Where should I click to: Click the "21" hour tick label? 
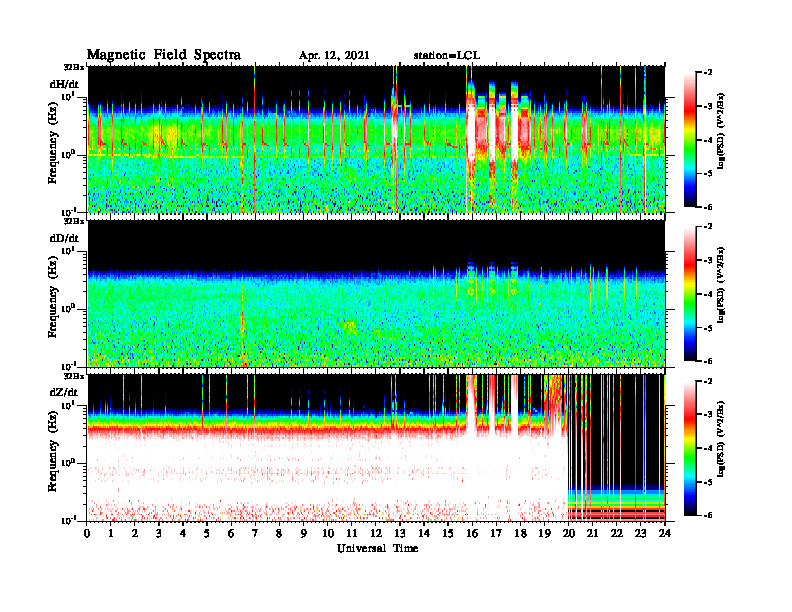pyautogui.click(x=592, y=533)
